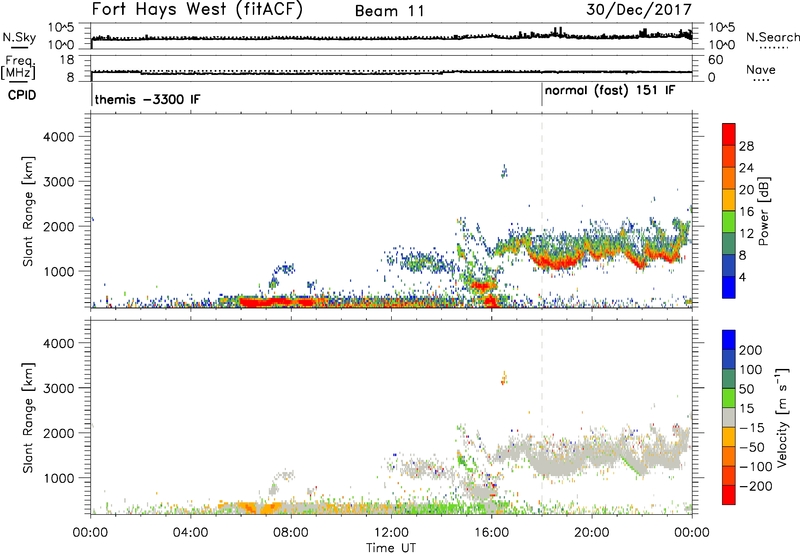Click the '4000' range tick in power panel
This screenshot has width=800, height=554.
(x=59, y=137)
